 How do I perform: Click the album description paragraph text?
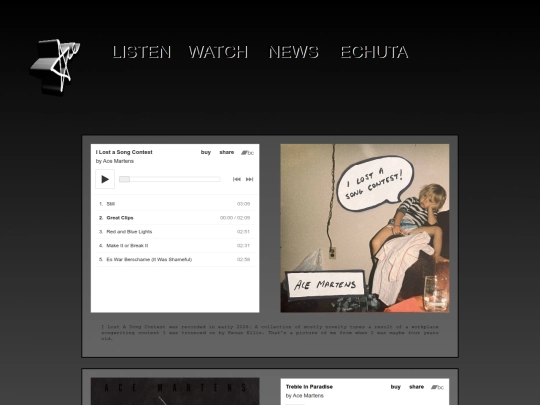[x=270, y=333]
